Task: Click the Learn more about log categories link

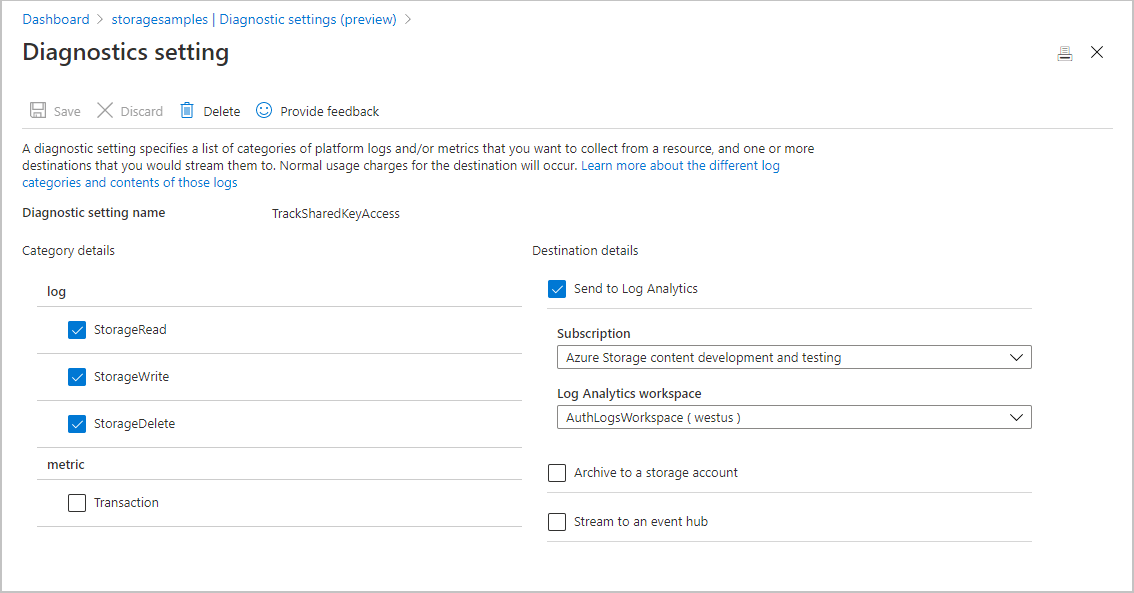Action: 680,165
